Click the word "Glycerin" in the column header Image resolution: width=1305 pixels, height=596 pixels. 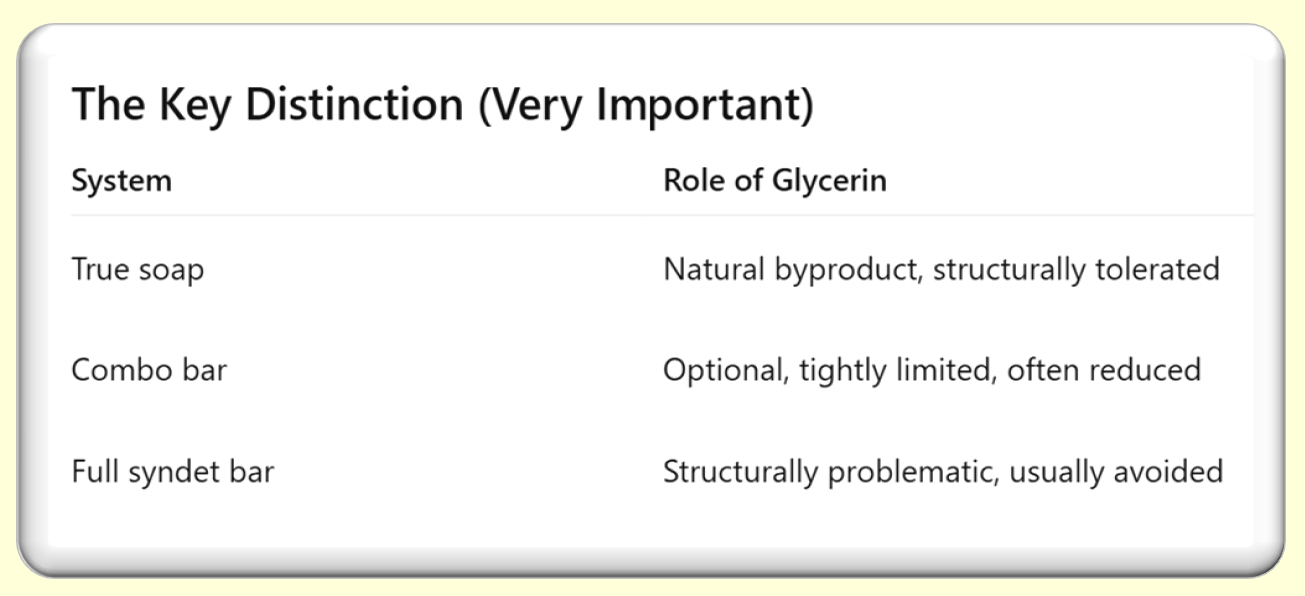pos(829,181)
